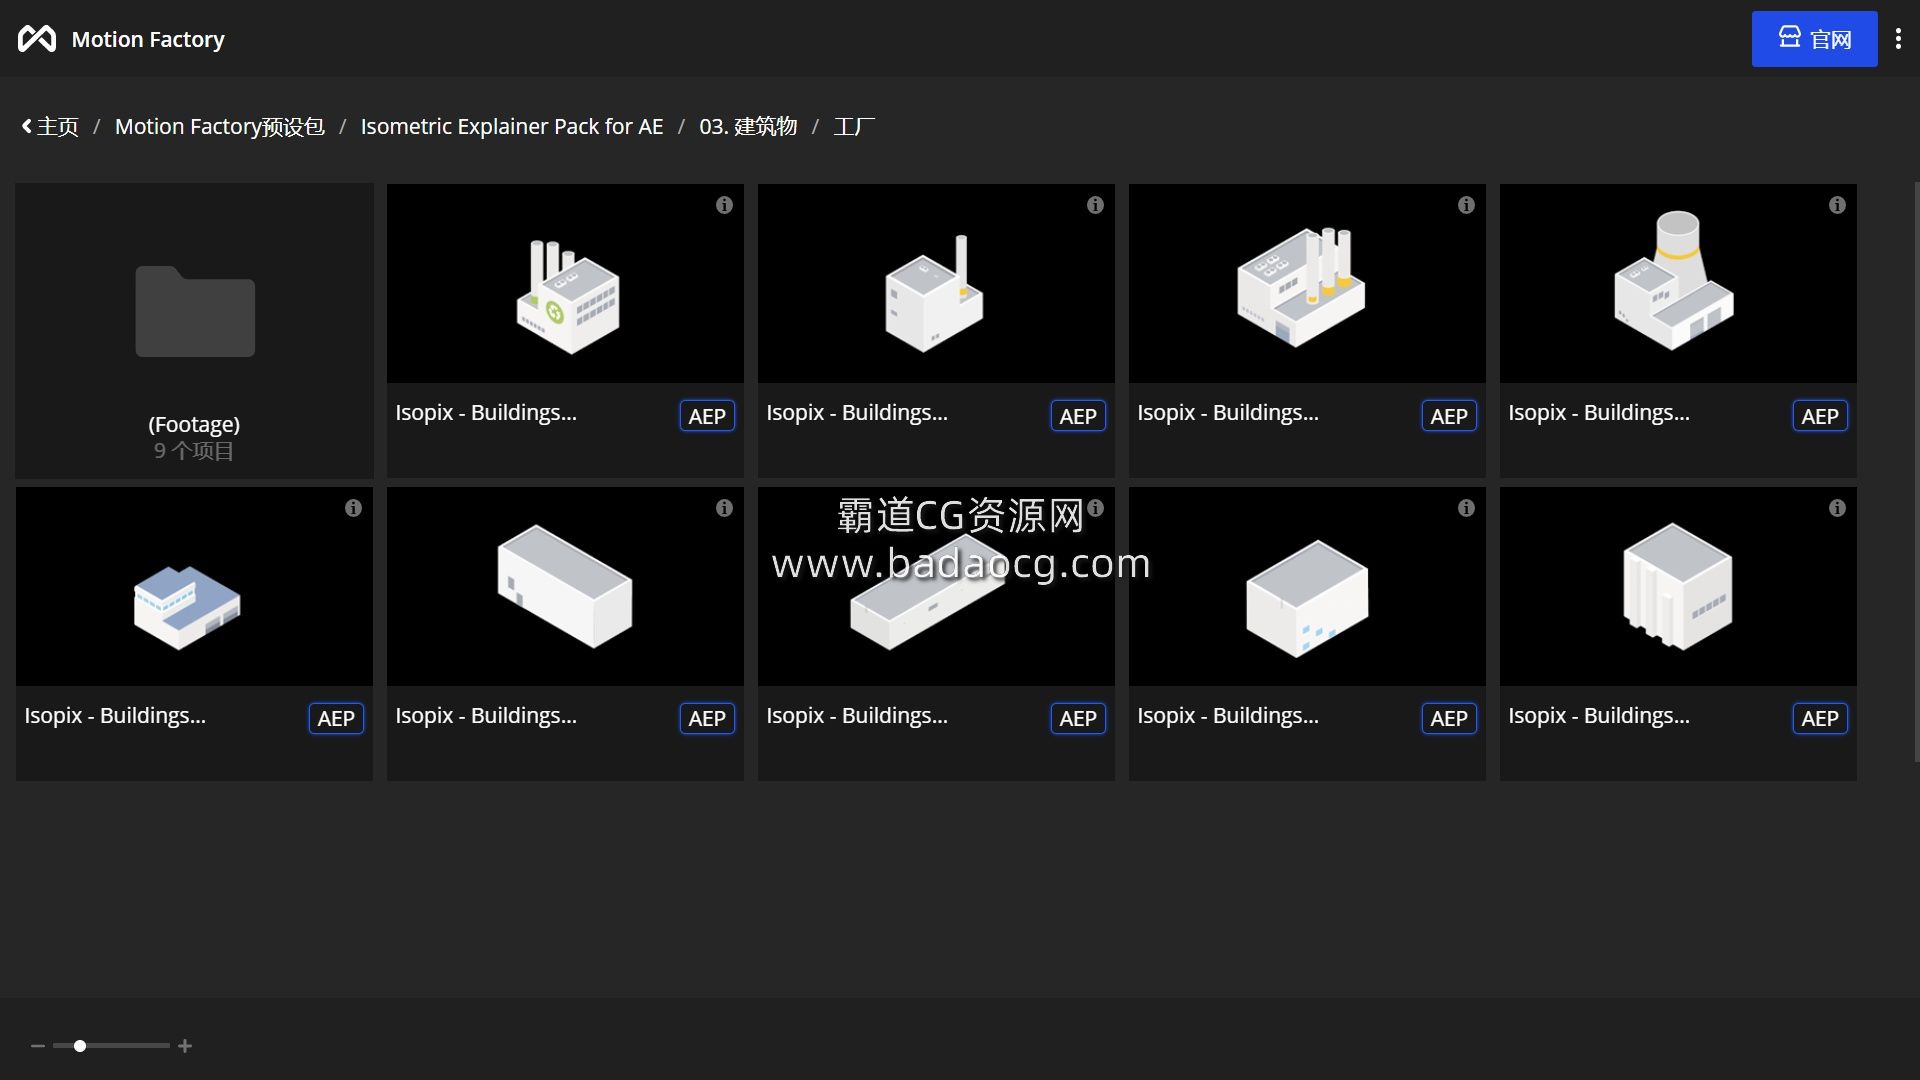
Task: Click the thumbnail size slider handle
Action: point(80,1046)
